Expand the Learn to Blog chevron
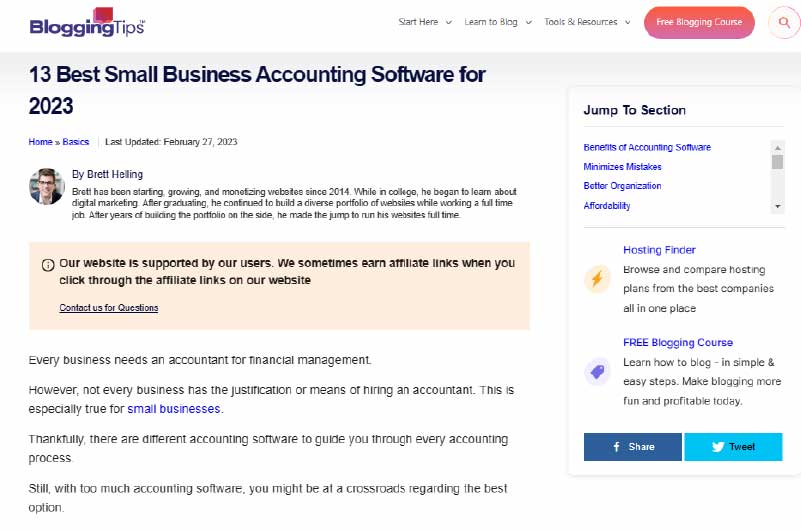The image size is (801, 531). 529,22
